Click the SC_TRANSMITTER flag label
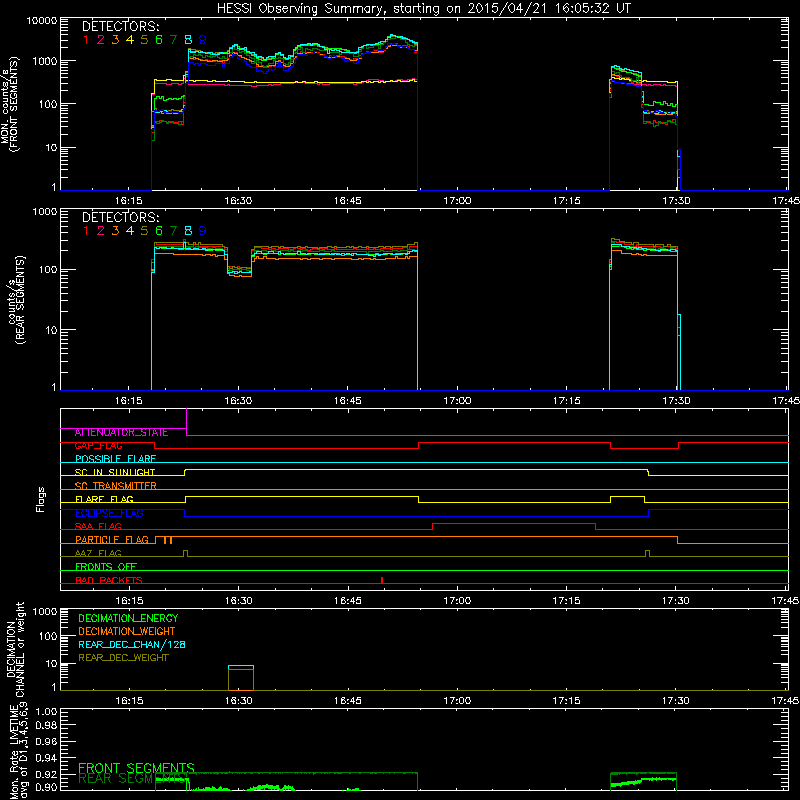This screenshot has width=800, height=800. (x=115, y=486)
